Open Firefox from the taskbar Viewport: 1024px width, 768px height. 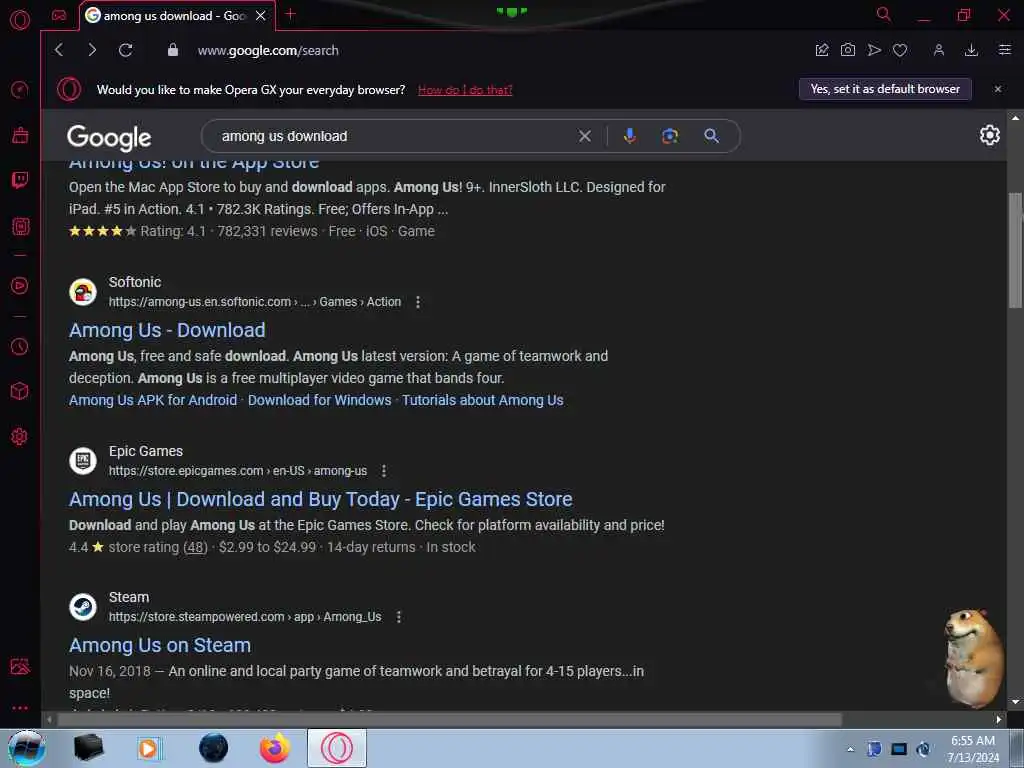pos(275,748)
